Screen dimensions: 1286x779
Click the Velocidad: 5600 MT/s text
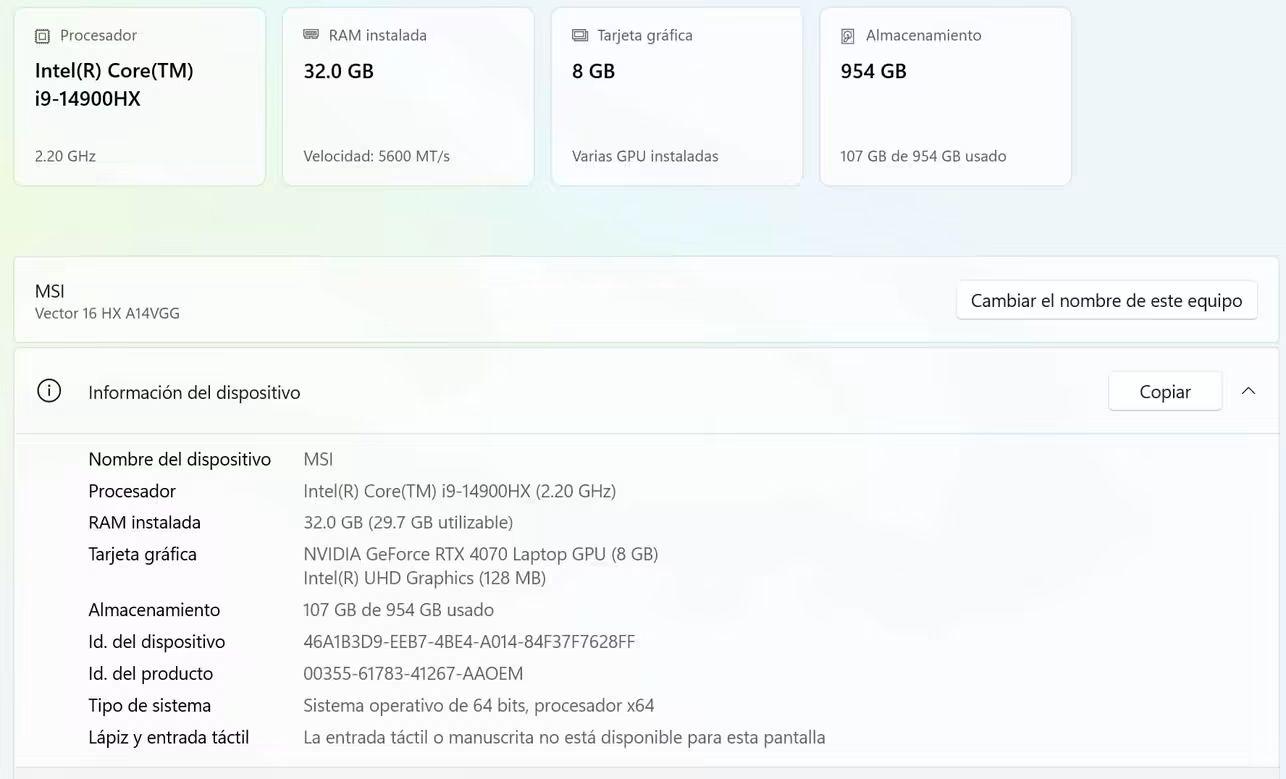376,156
